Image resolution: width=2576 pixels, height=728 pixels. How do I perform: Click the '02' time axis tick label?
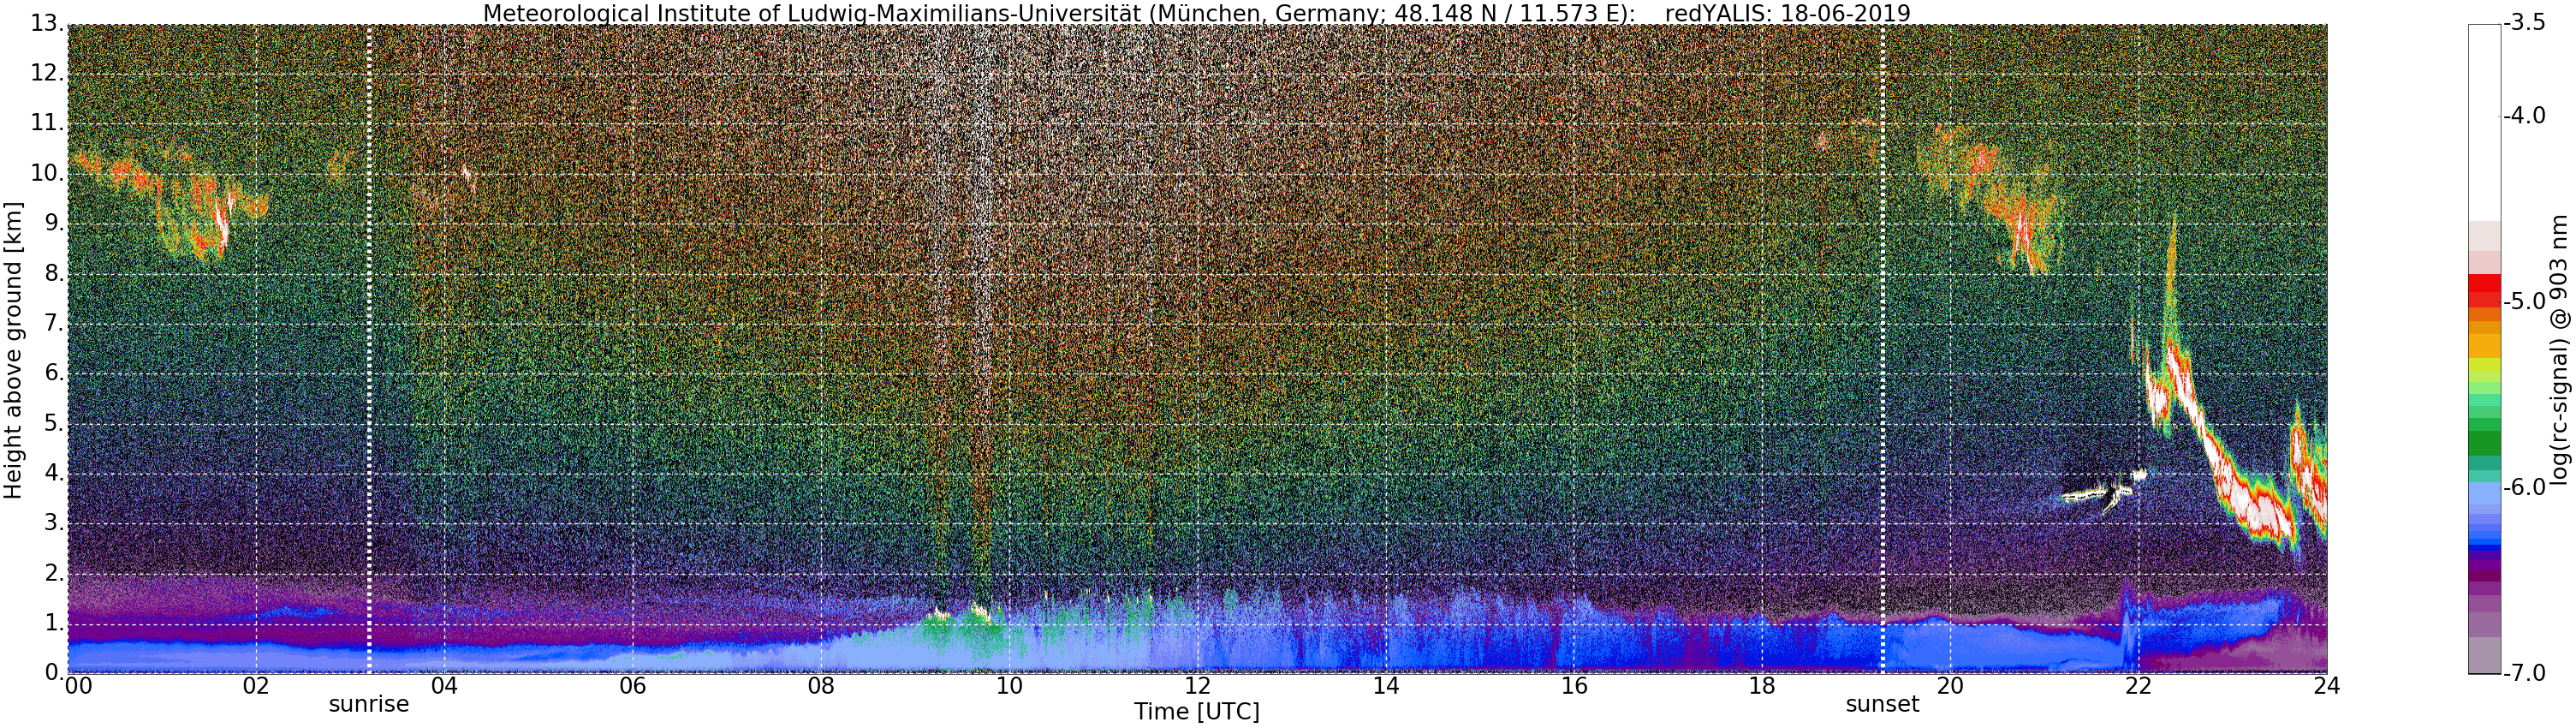coord(256,686)
